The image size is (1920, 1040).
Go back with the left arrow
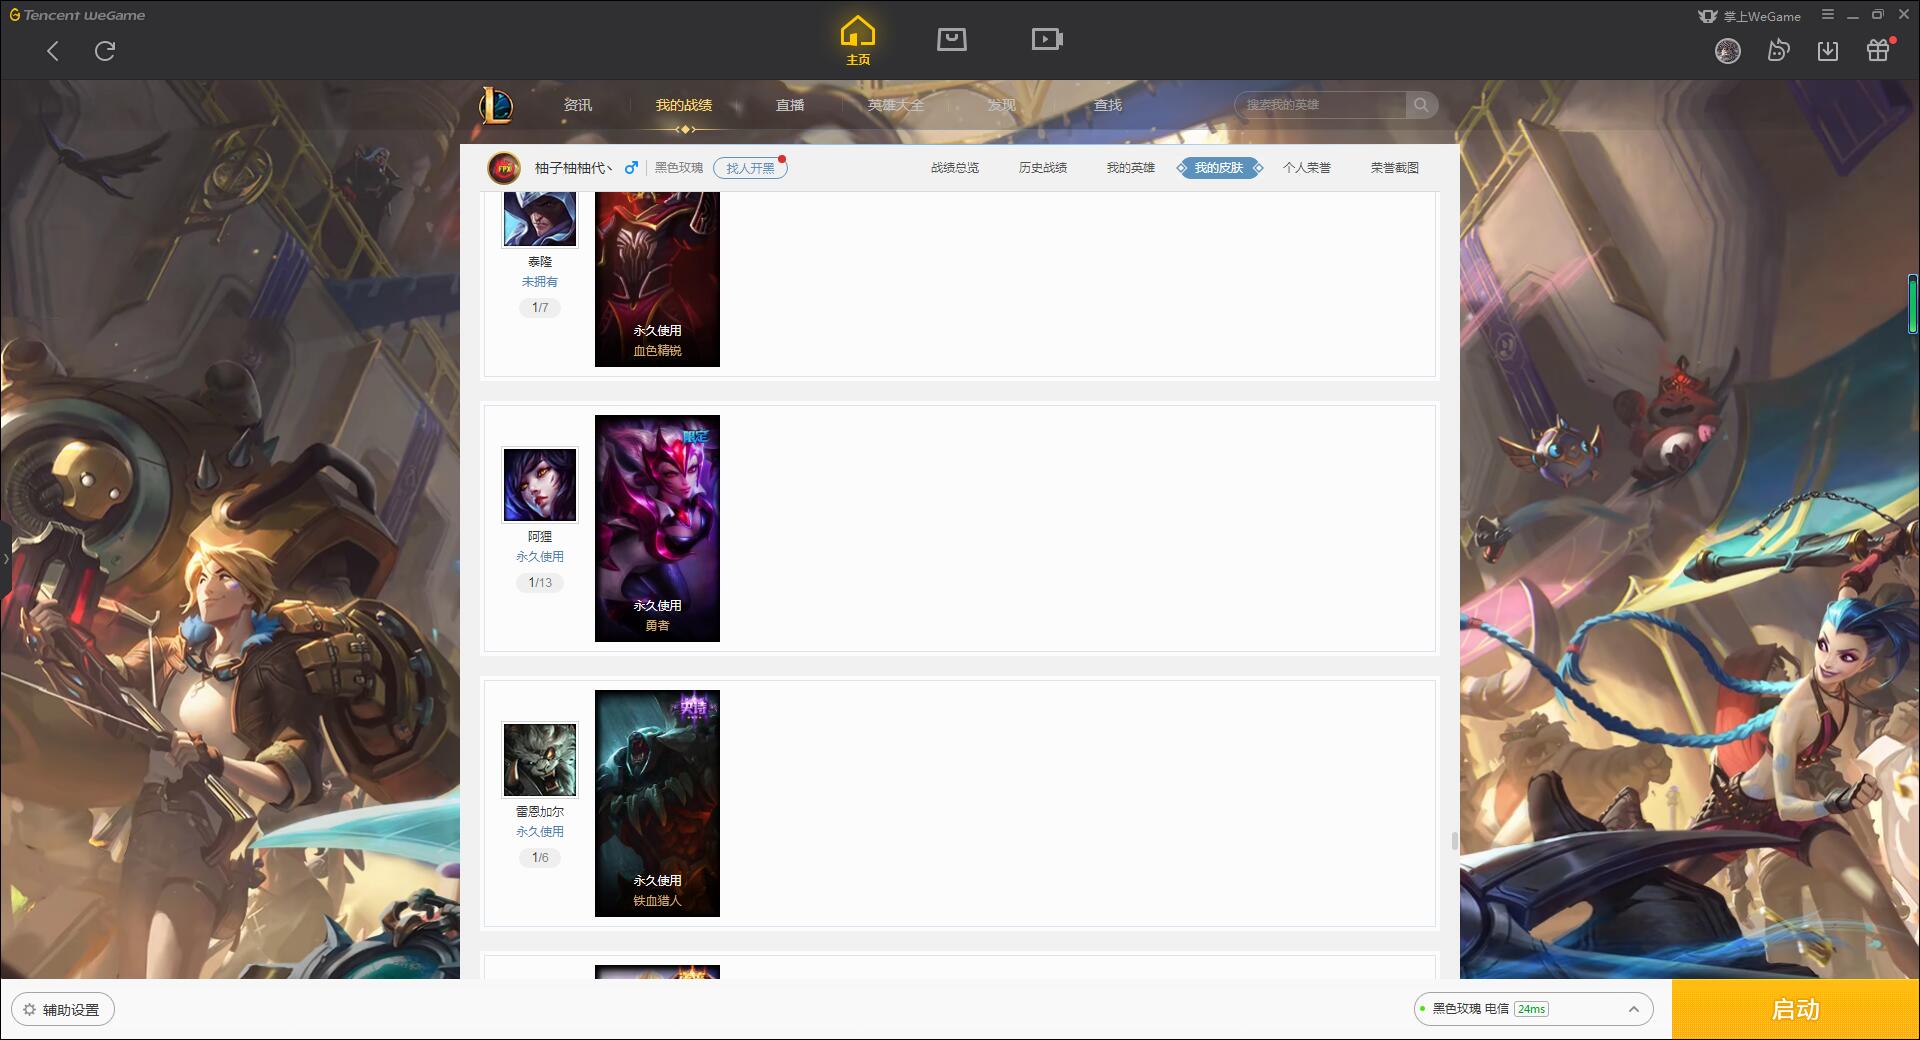click(53, 51)
